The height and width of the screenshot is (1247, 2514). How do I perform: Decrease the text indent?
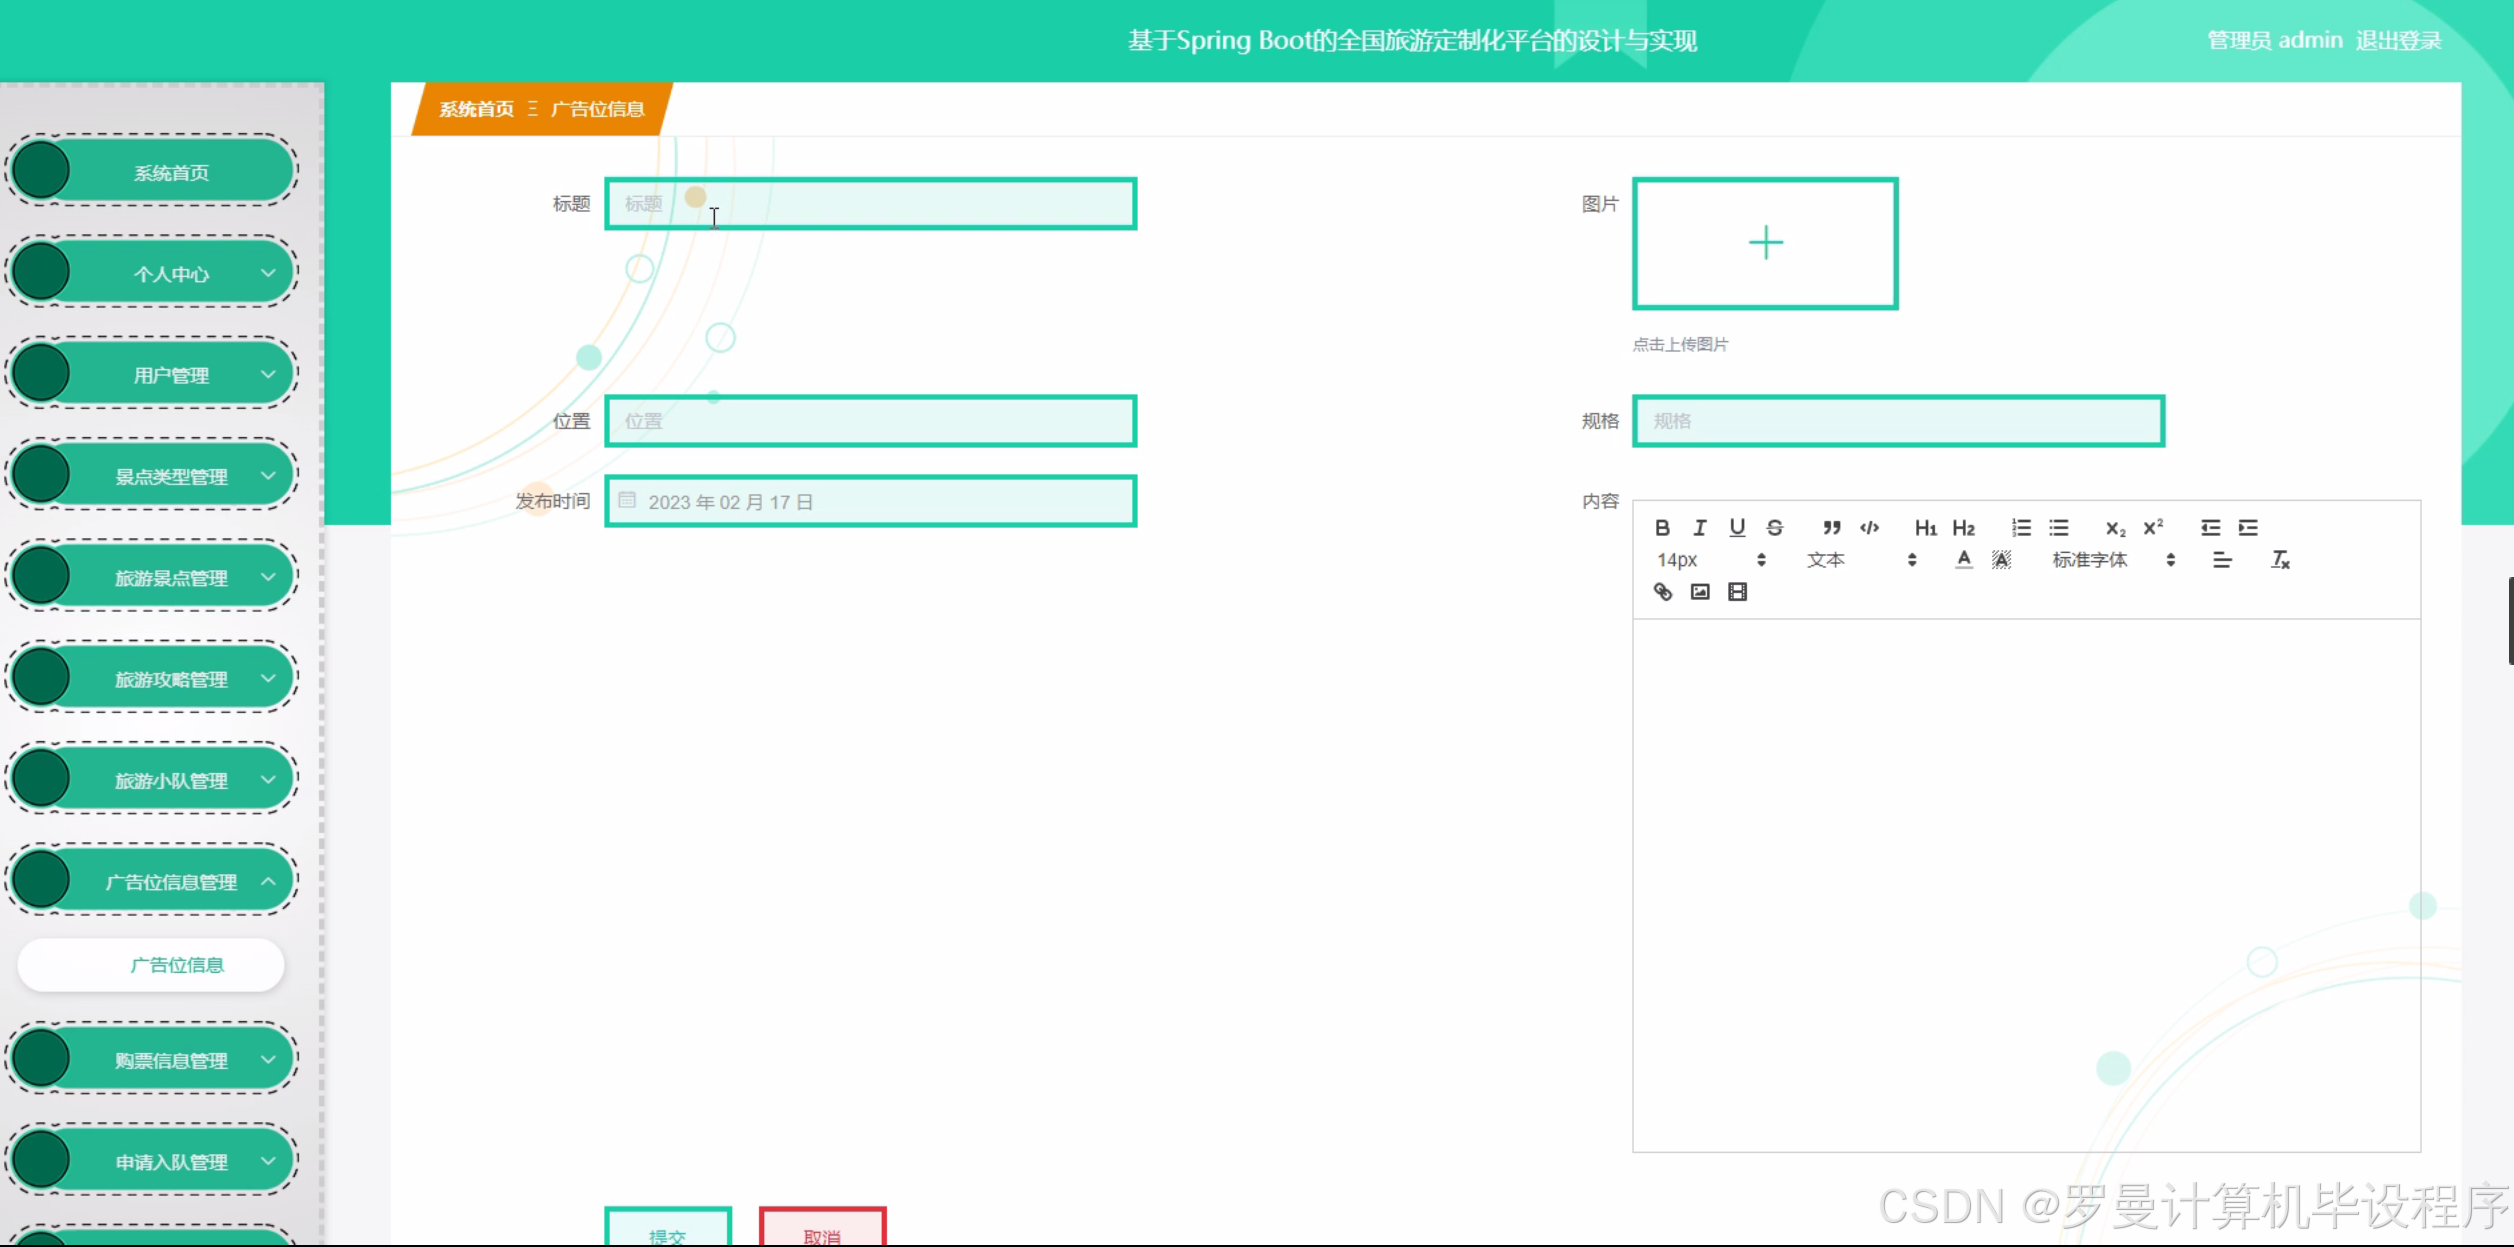(2210, 528)
